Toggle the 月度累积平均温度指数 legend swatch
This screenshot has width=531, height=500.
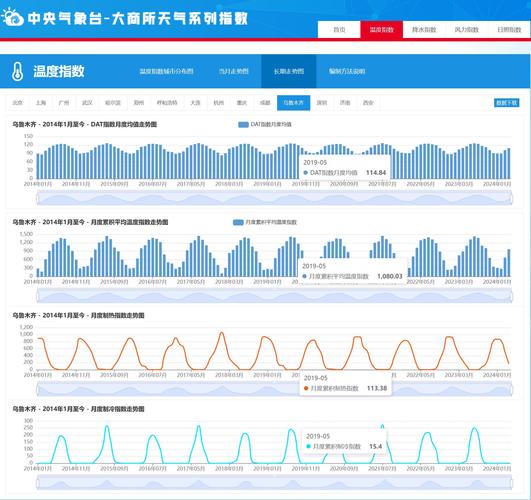238,222
